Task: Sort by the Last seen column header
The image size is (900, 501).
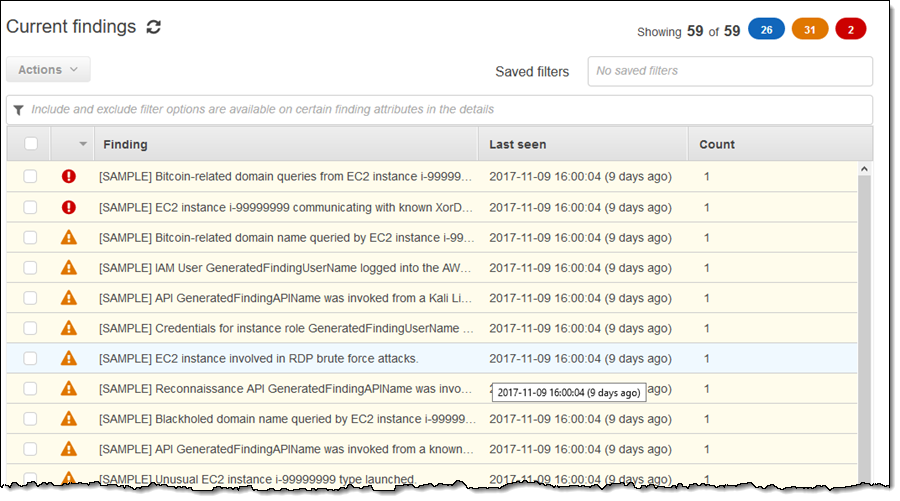Action: 517,145
